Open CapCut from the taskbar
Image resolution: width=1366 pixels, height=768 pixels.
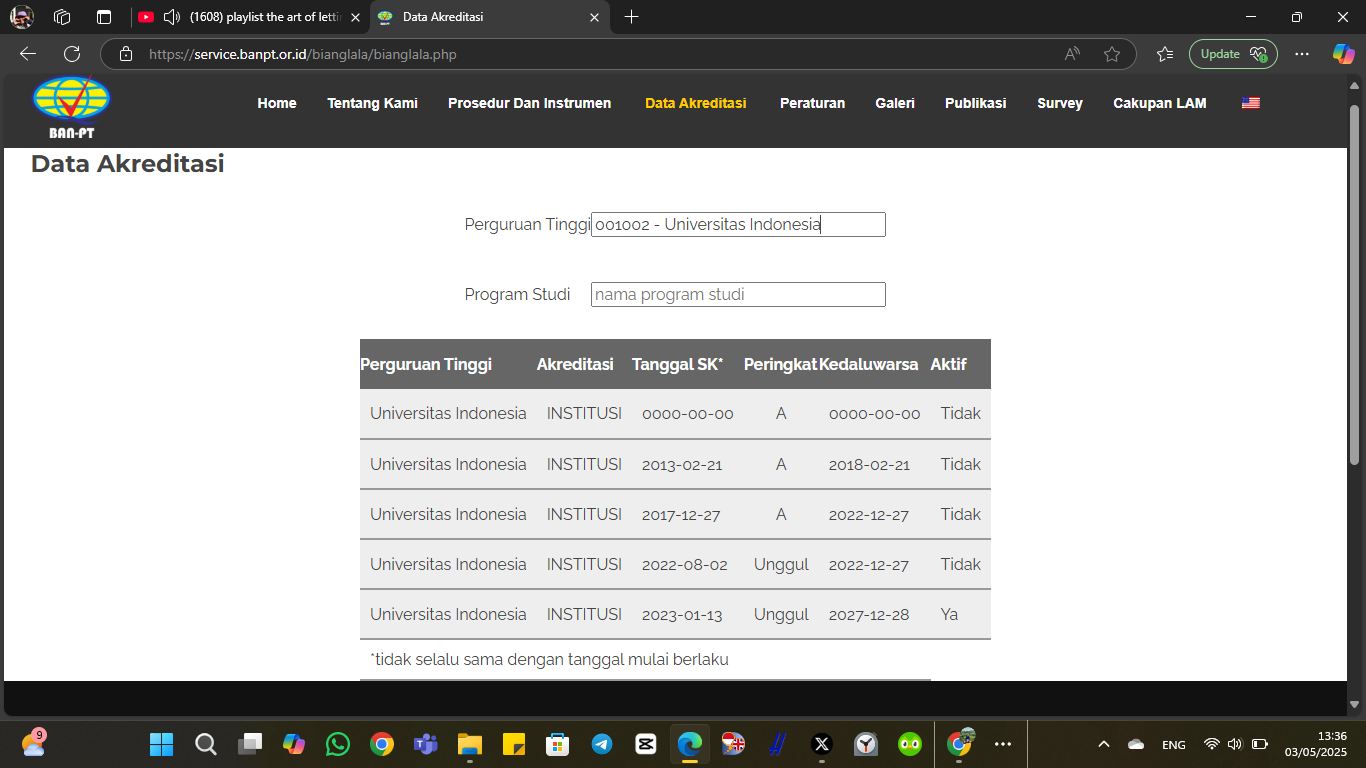645,744
